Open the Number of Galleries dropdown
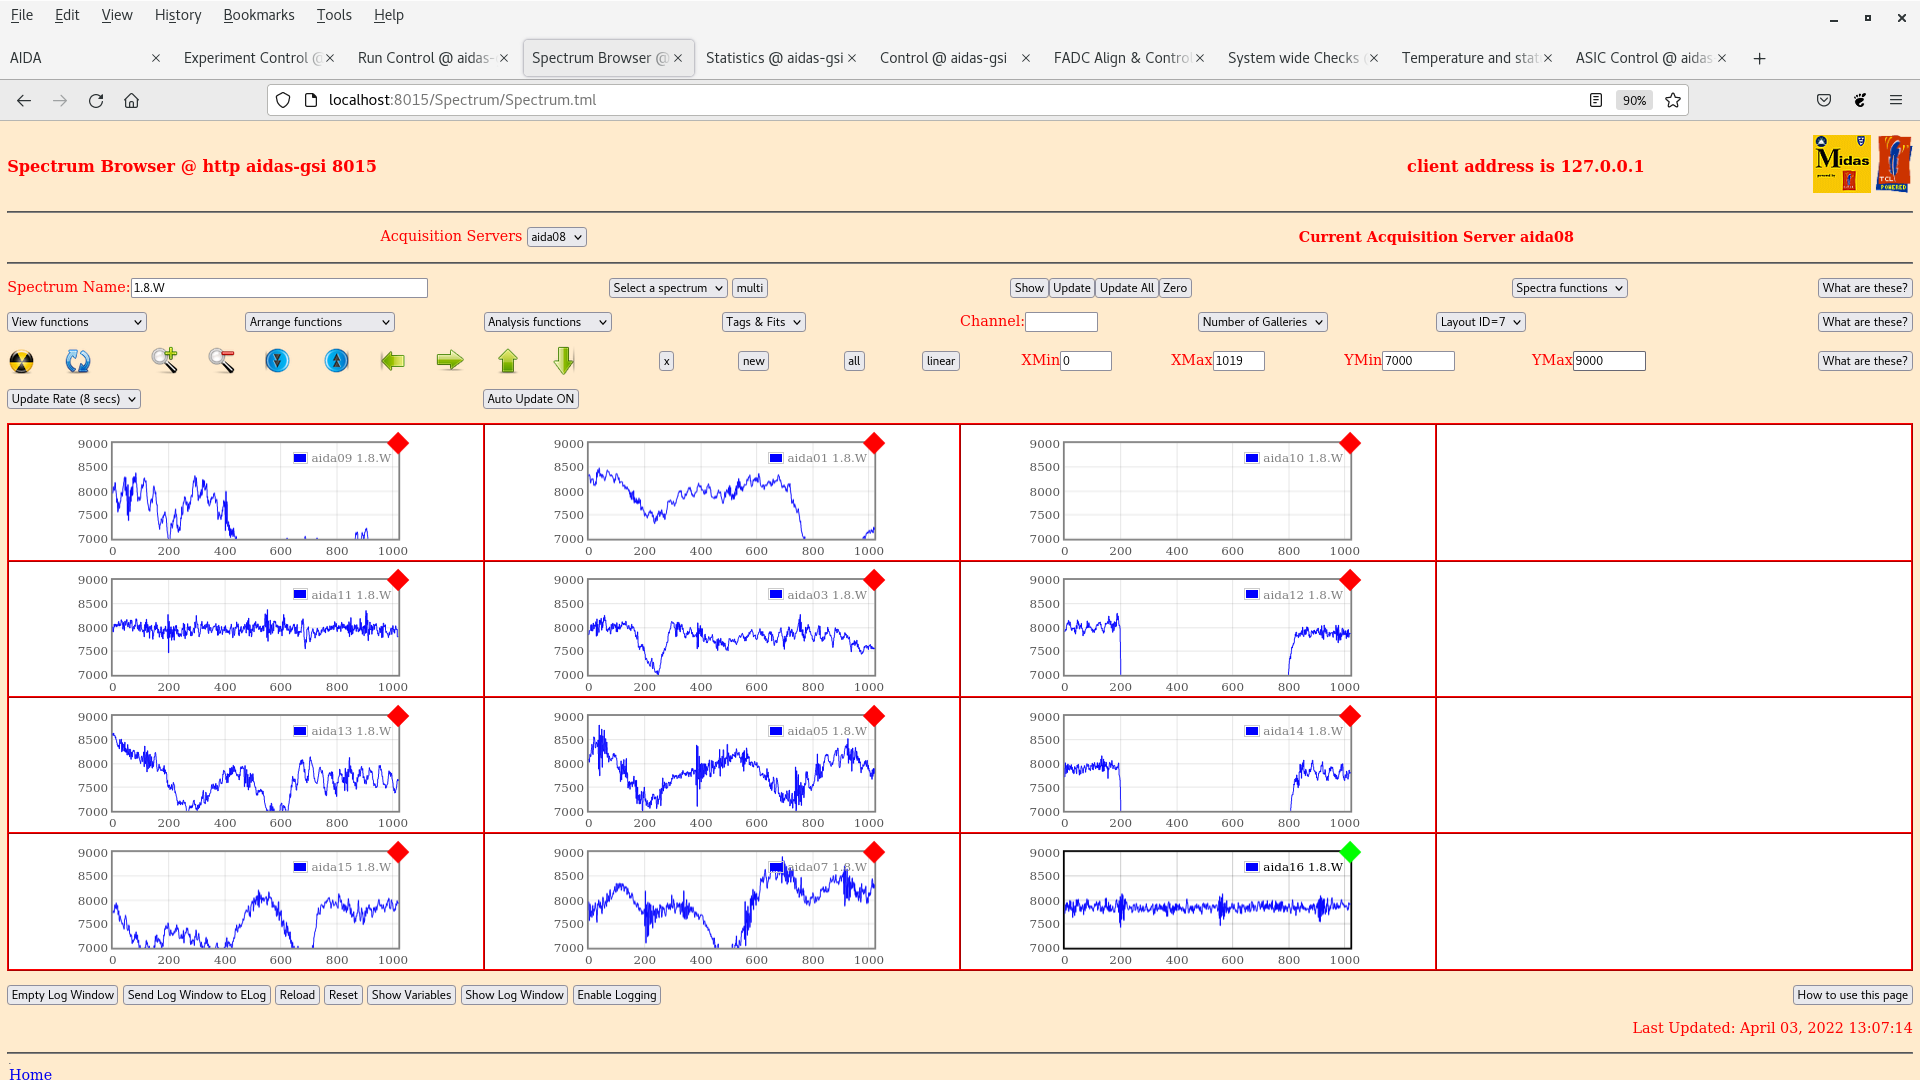 [1262, 322]
